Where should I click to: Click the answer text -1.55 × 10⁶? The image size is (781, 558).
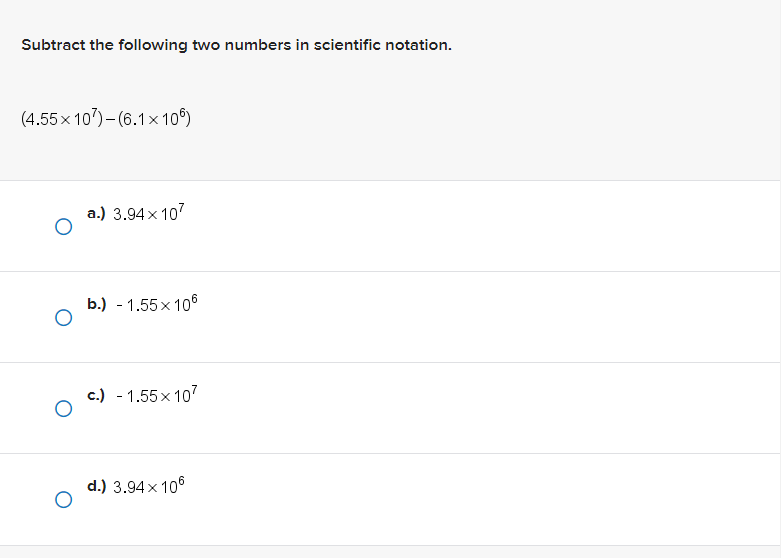tap(151, 305)
